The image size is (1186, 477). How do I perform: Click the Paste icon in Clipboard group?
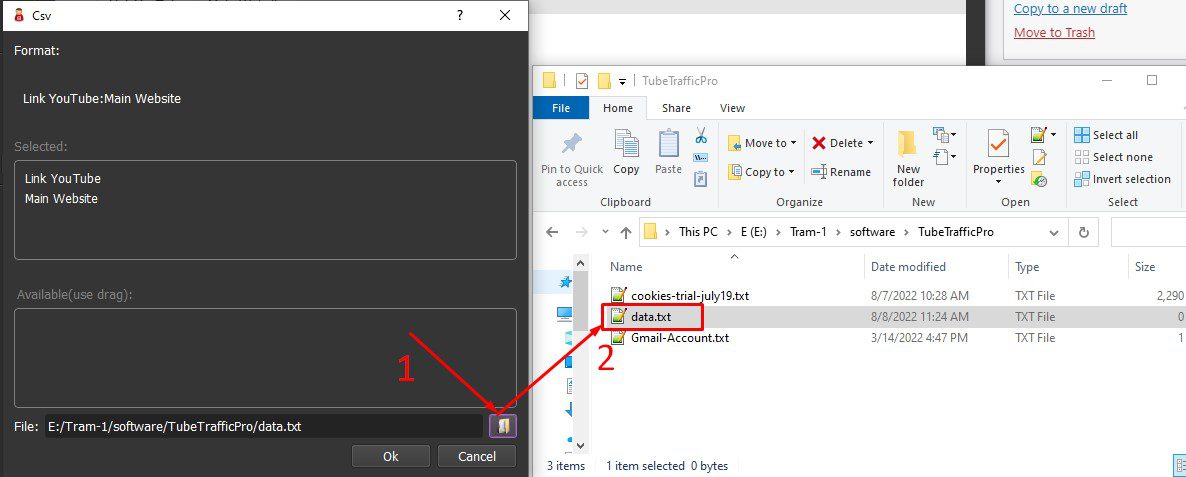coord(669,143)
